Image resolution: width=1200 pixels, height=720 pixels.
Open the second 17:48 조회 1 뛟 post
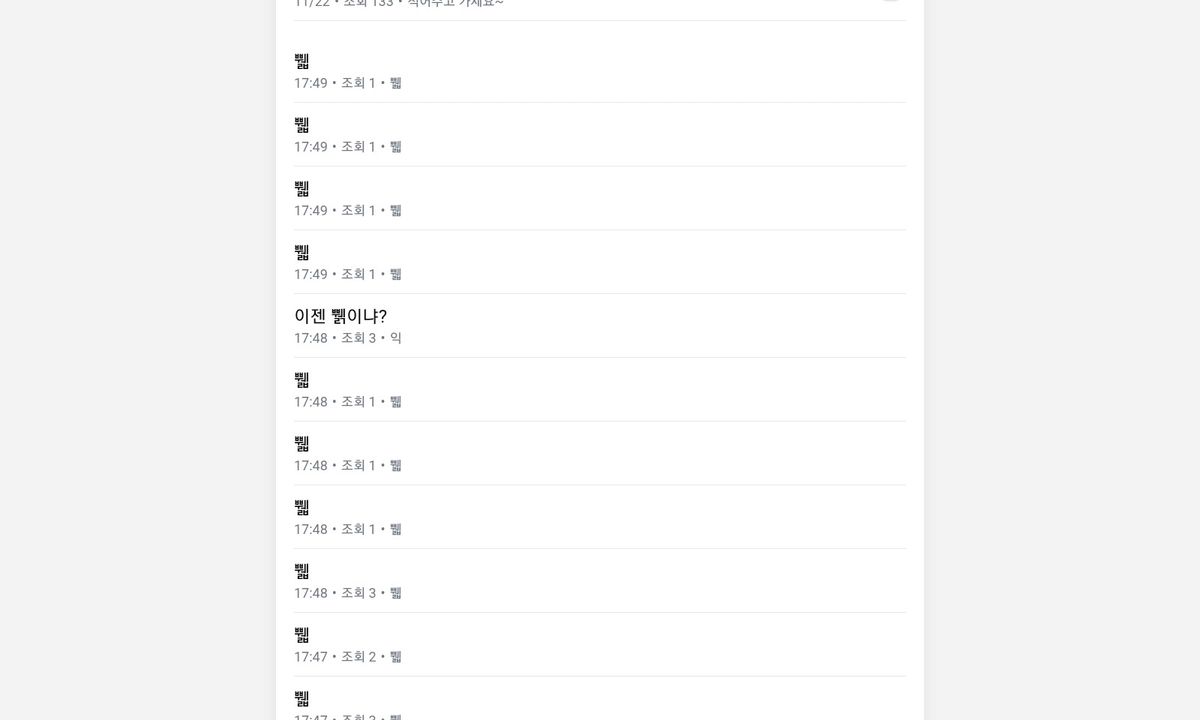click(302, 444)
